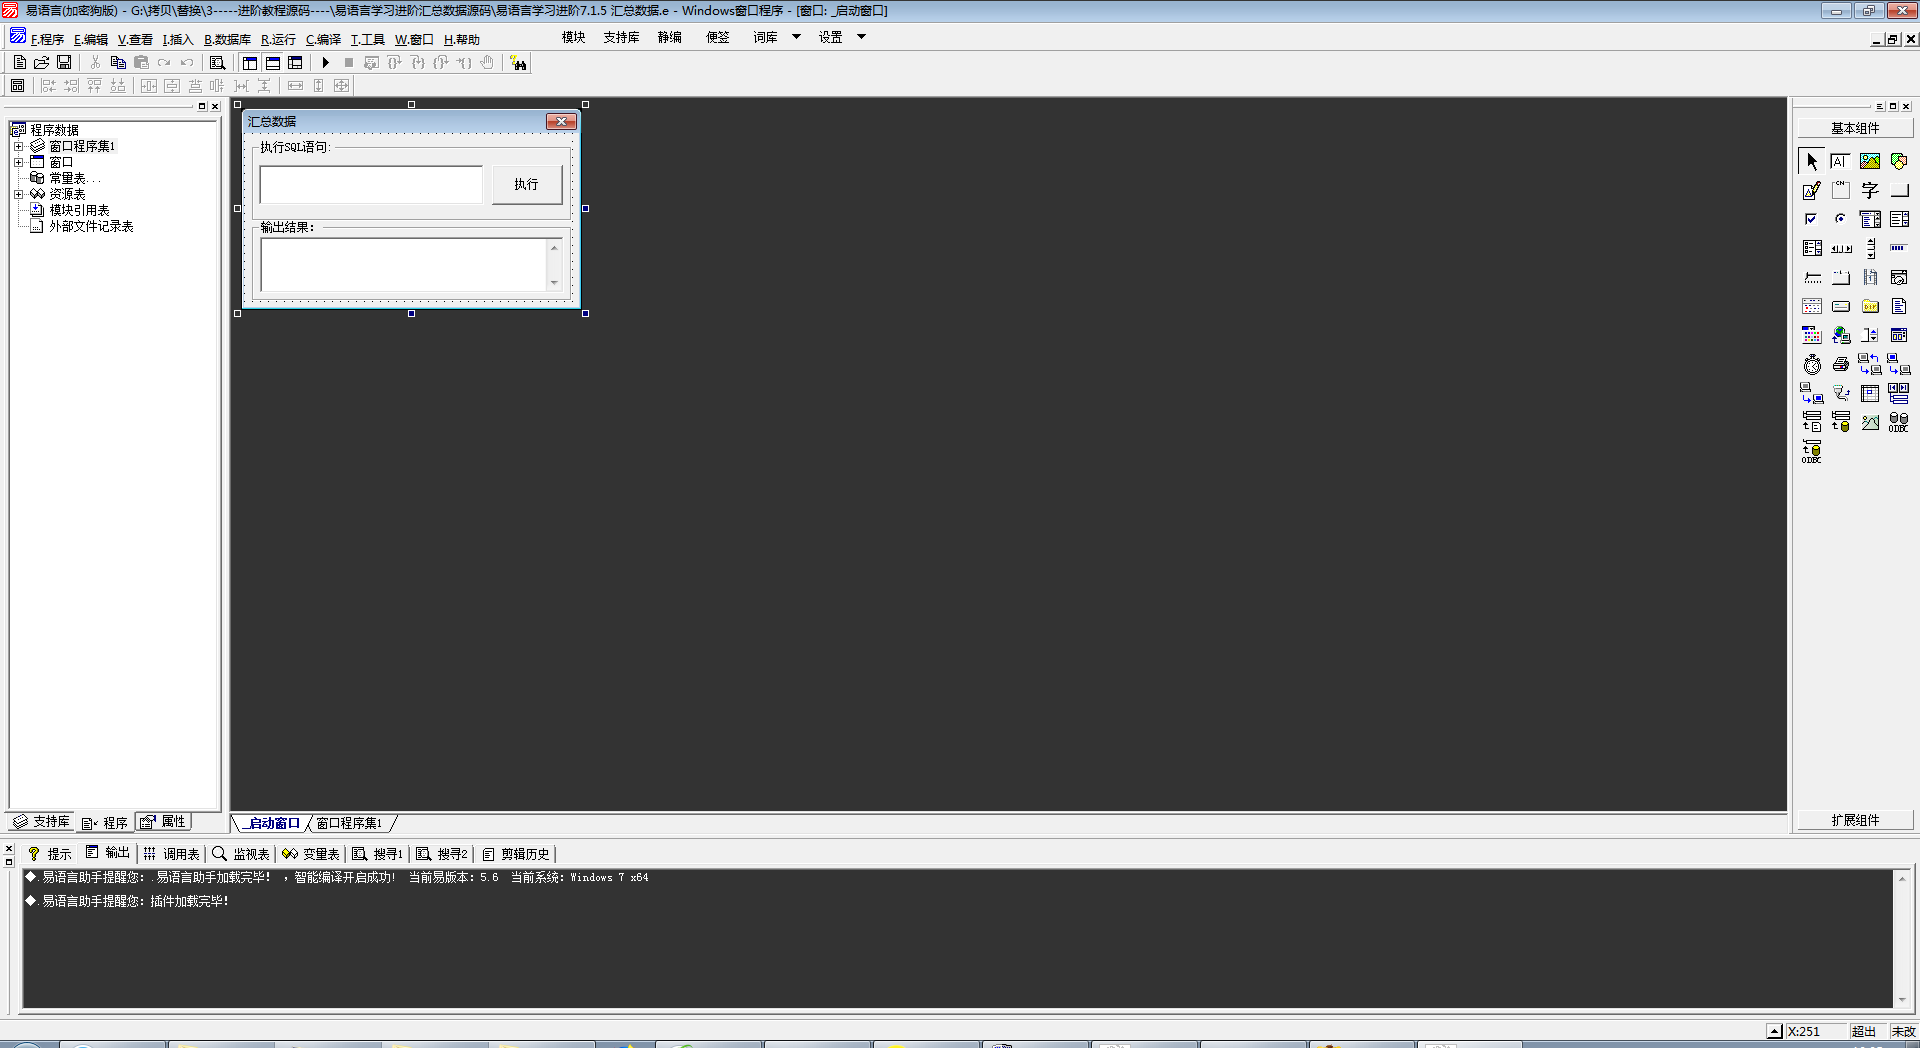Screen dimensions: 1920x1048
Task: Select the edit box component icon
Action: [x=1841, y=161]
